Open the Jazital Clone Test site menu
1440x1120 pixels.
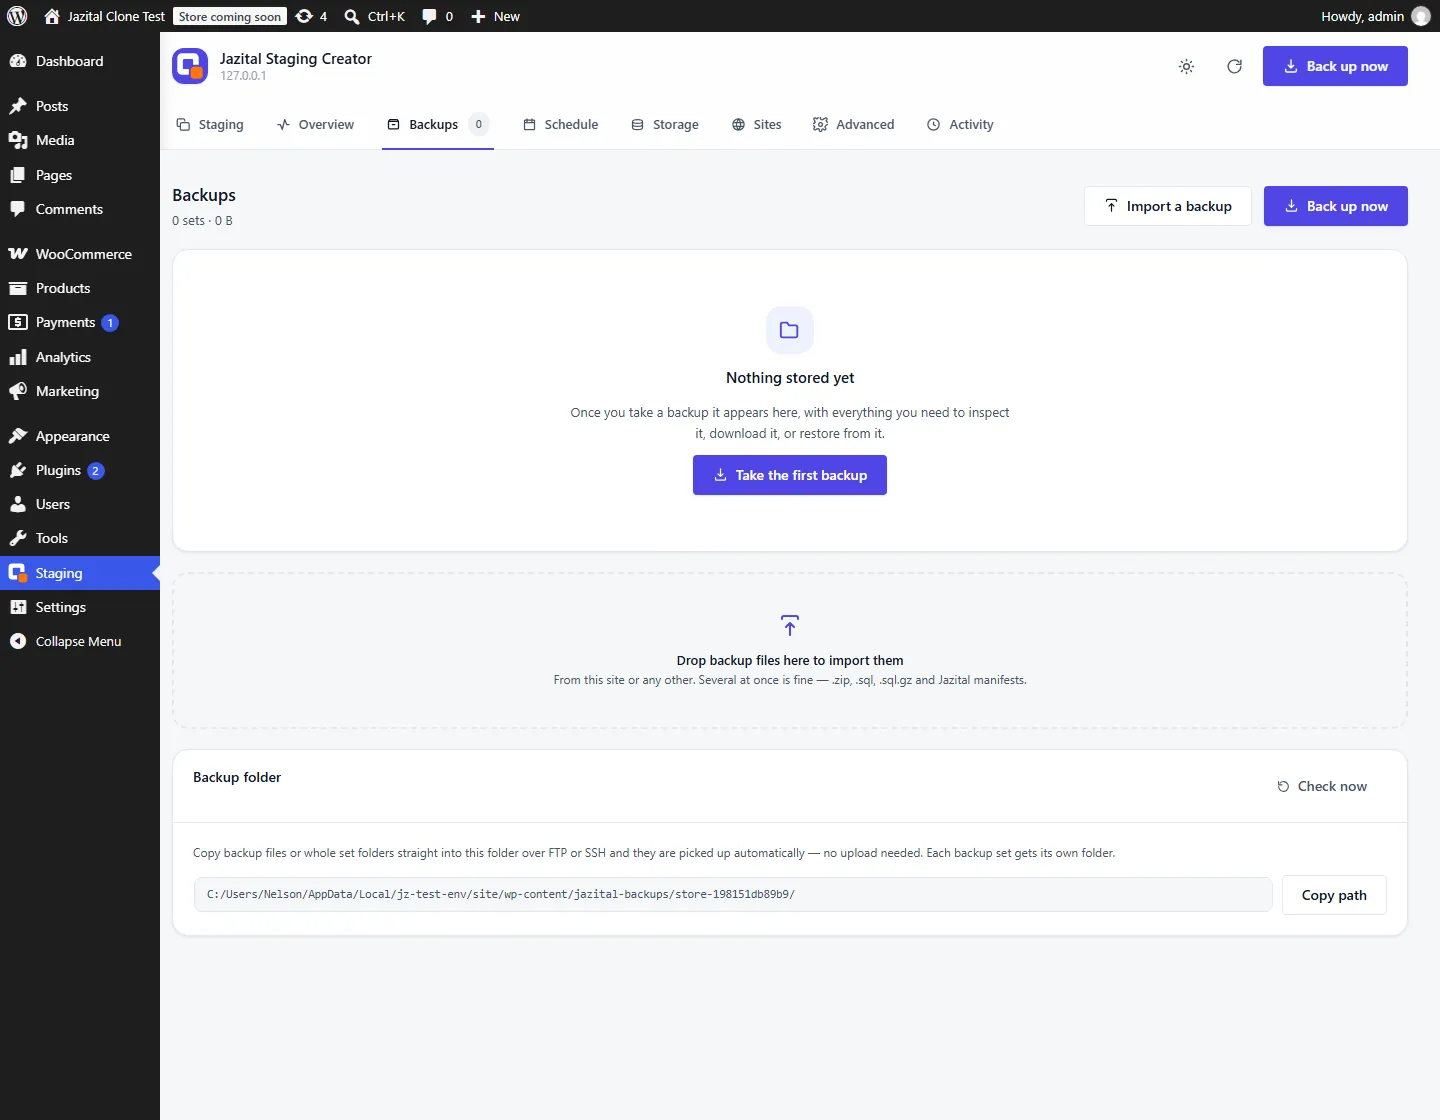click(105, 16)
